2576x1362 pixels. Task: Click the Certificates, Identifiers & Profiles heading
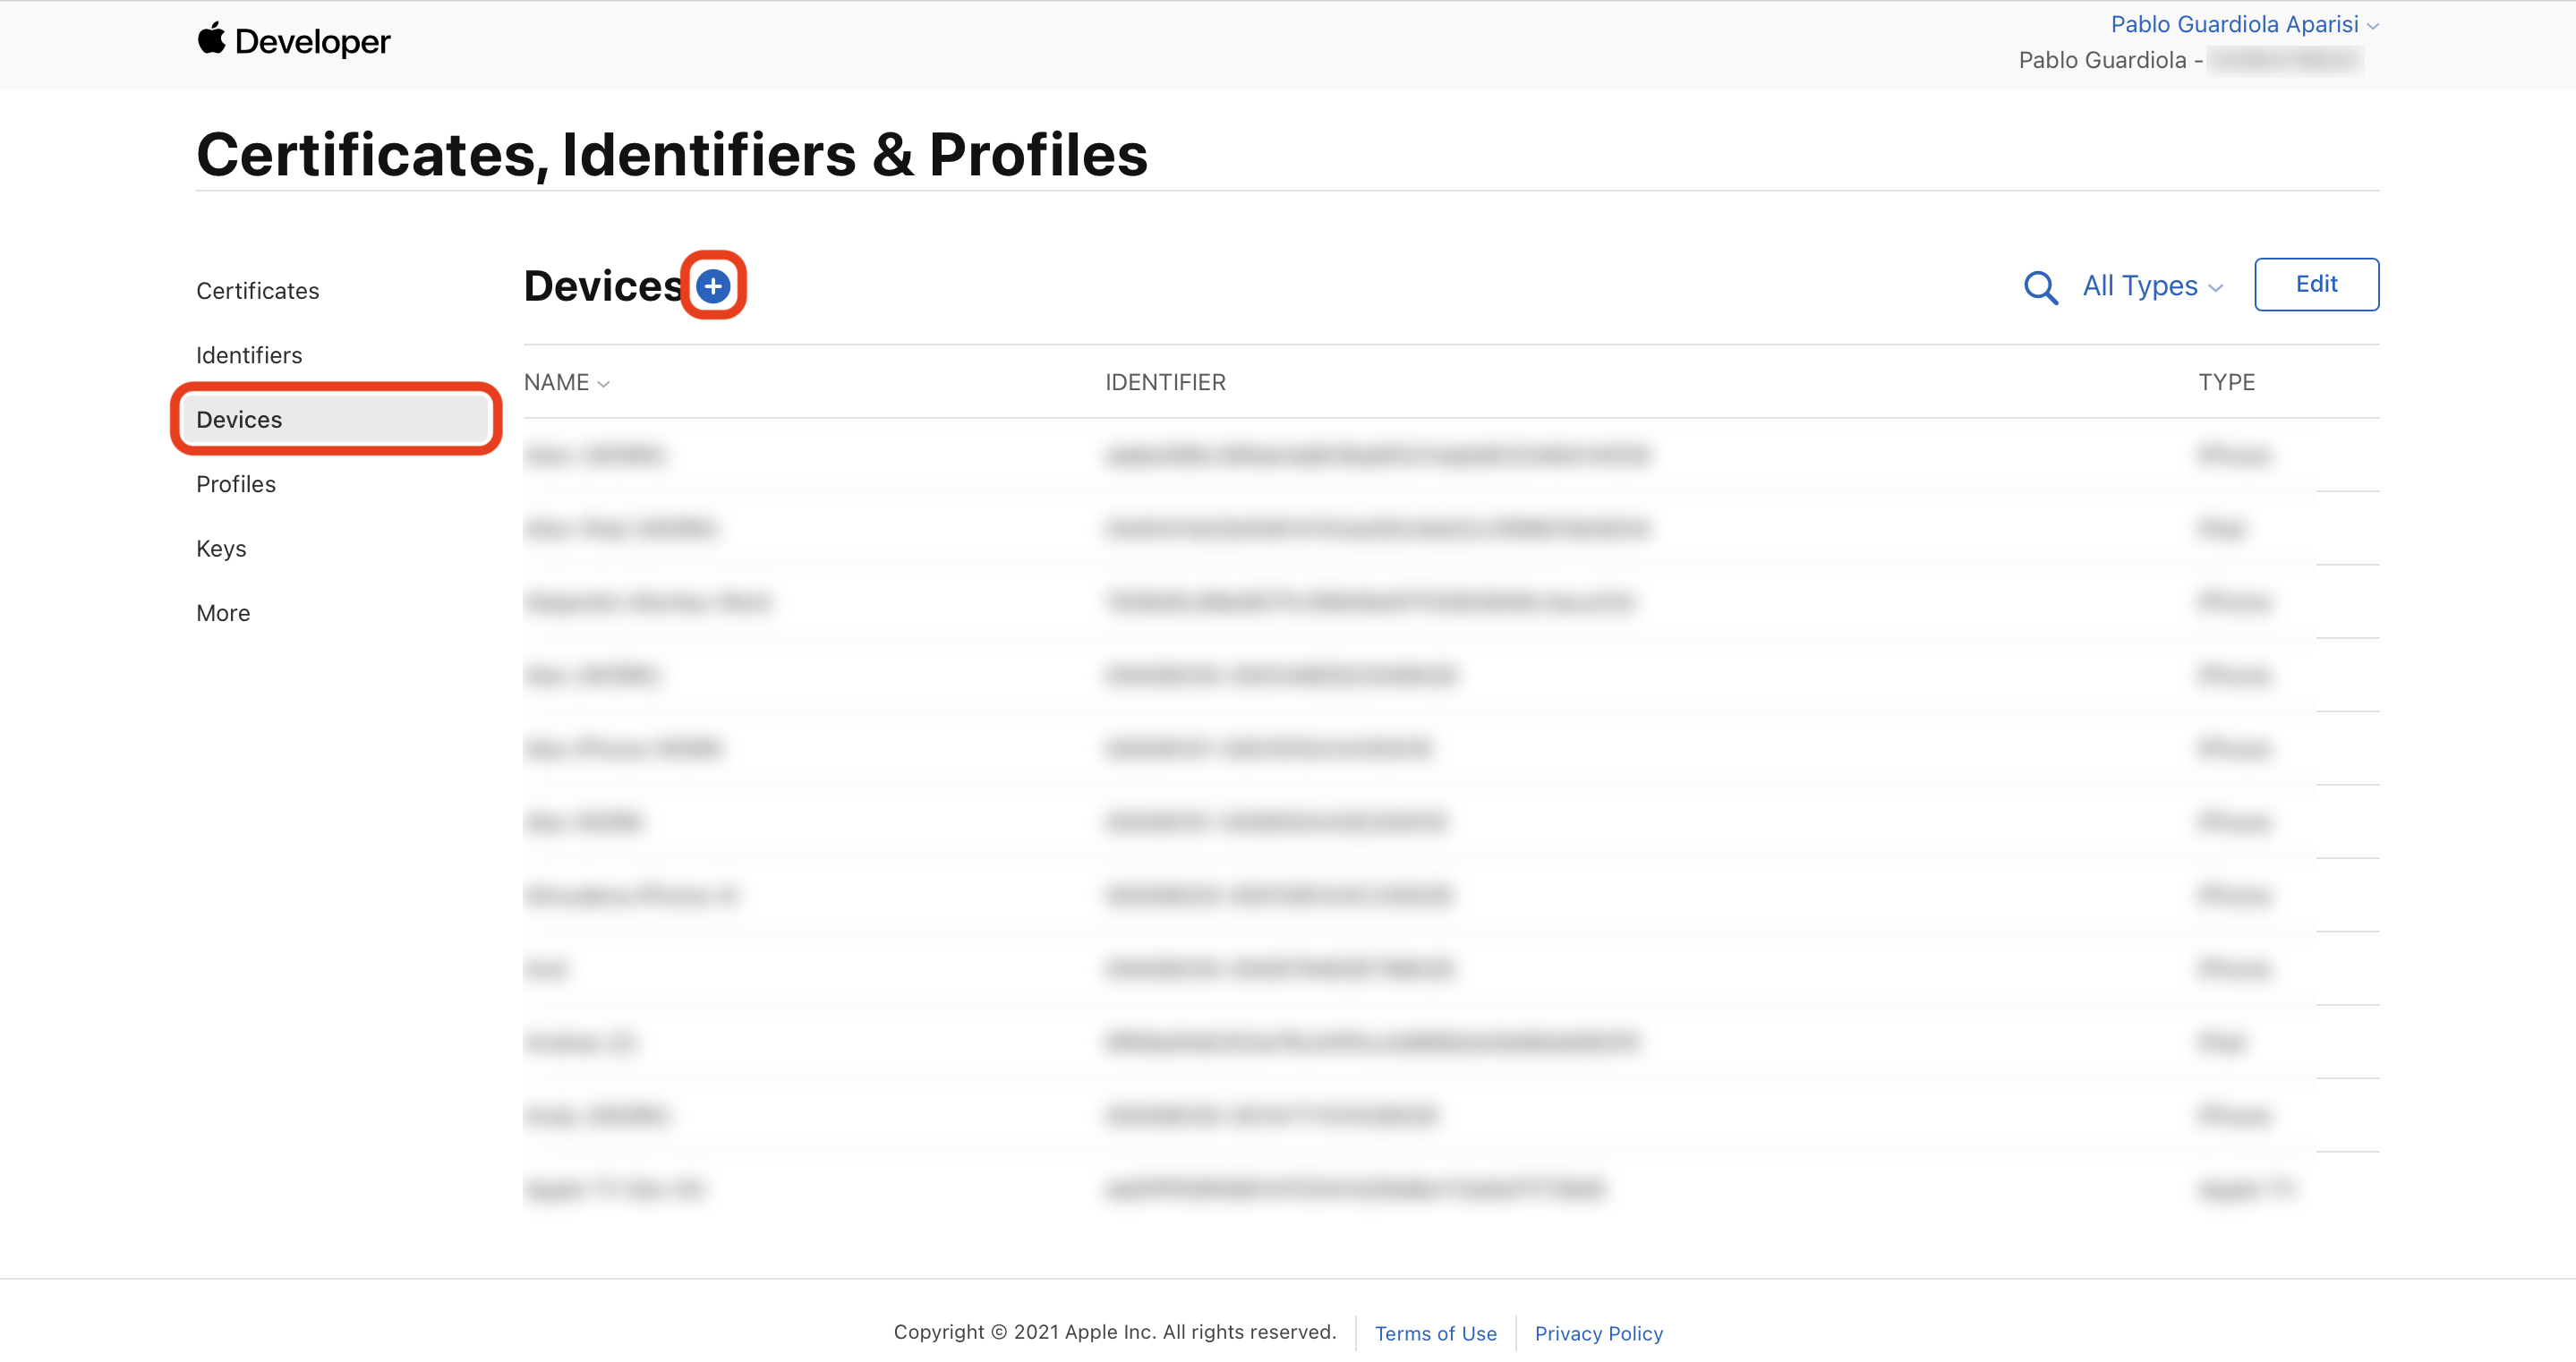[x=672, y=155]
